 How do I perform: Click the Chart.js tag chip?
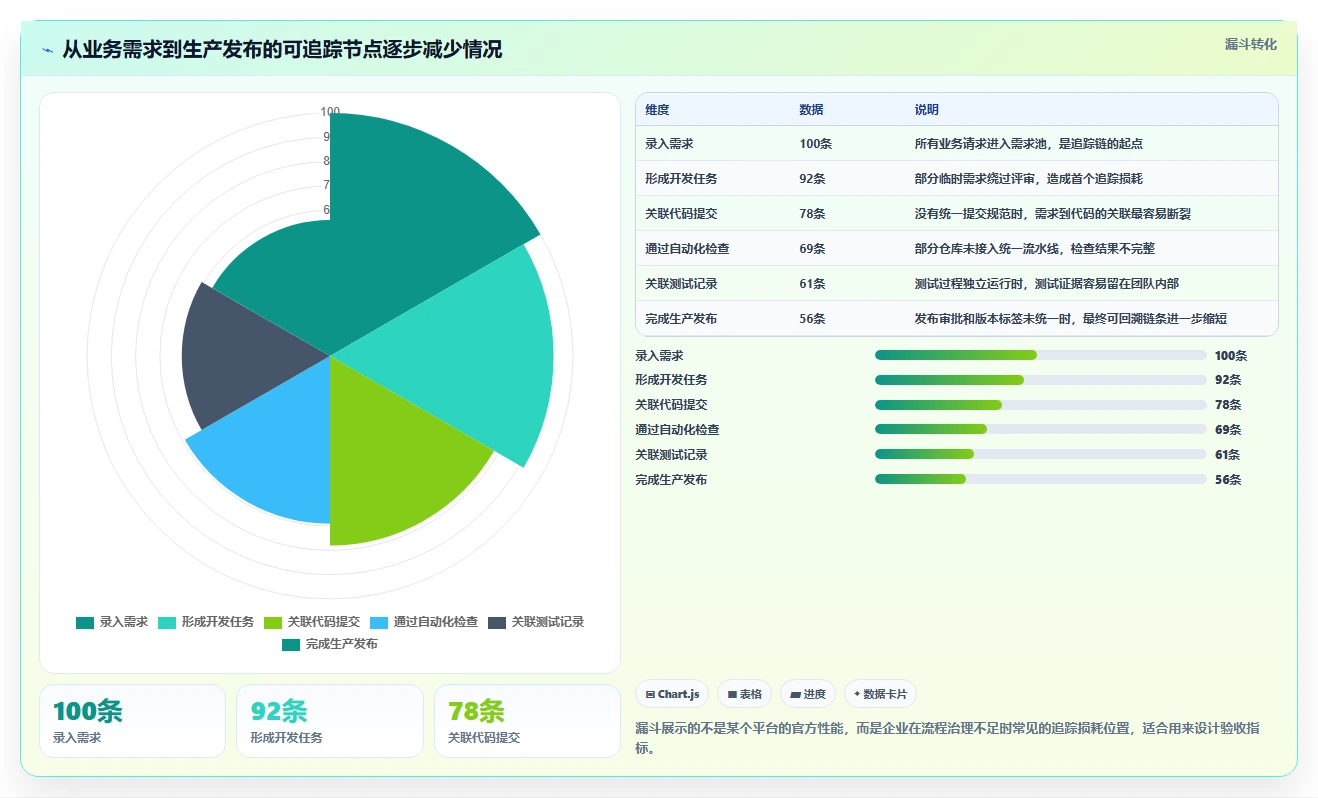click(x=672, y=694)
